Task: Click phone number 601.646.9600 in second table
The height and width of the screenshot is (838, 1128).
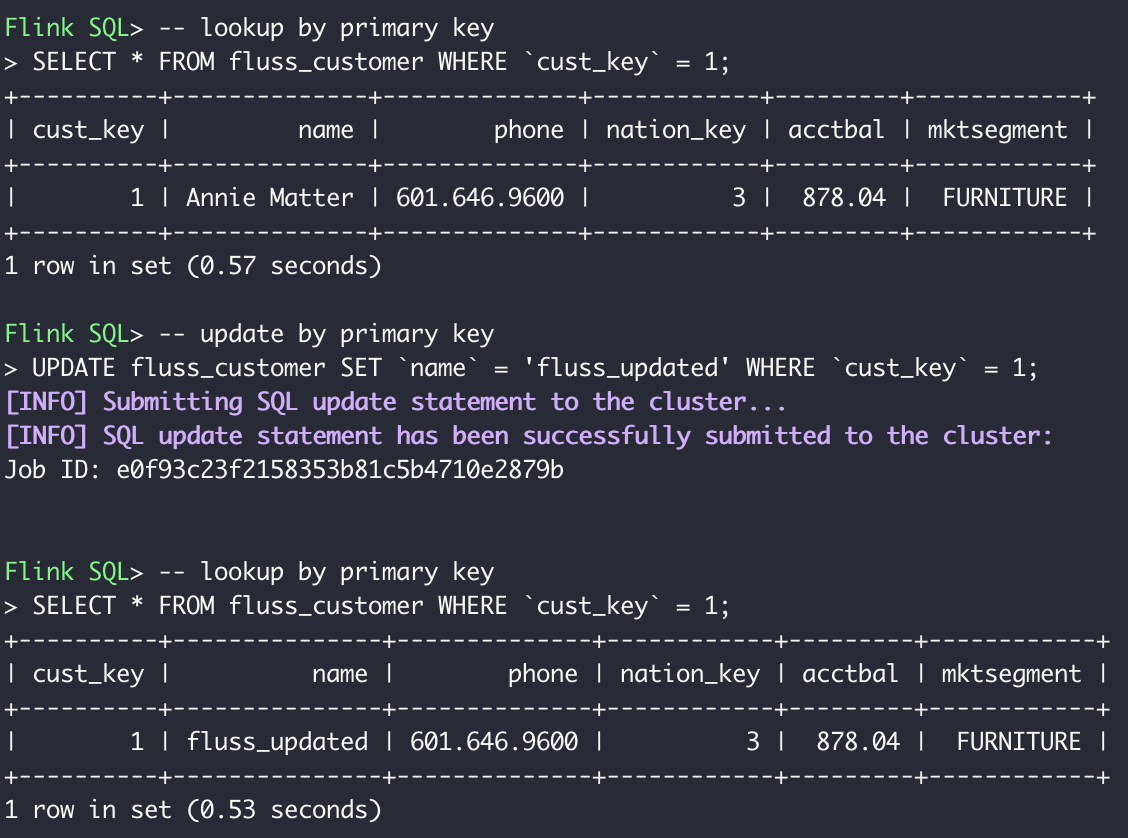Action: [494, 741]
